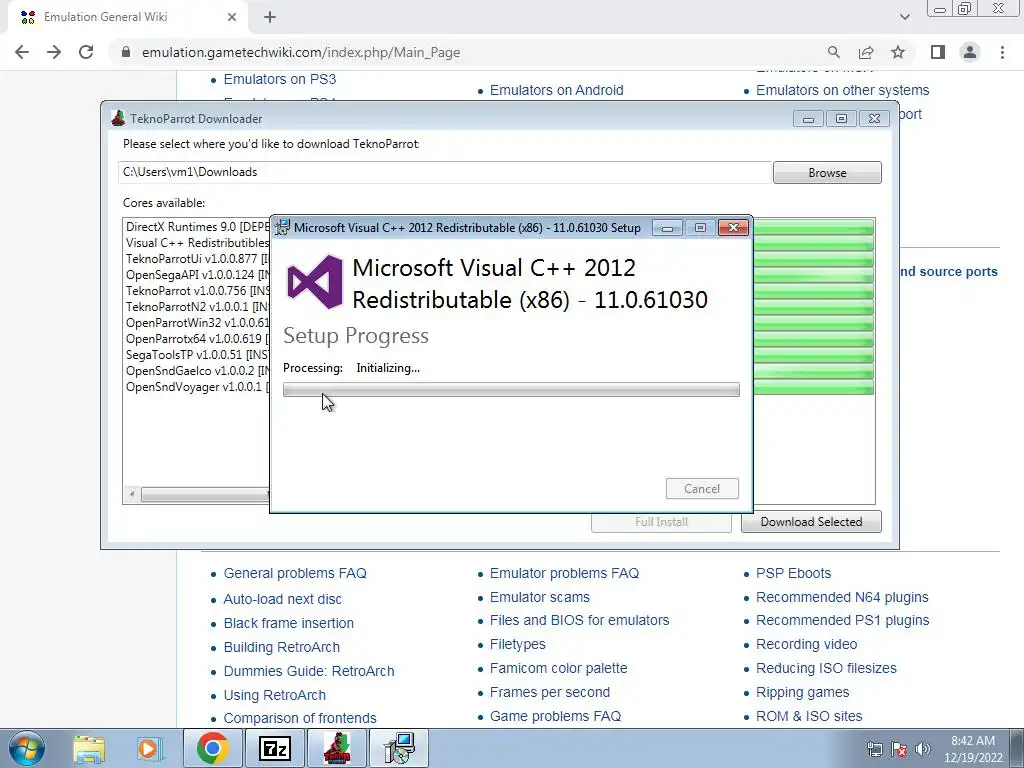Open ROM & ISO sites link

pos(809,716)
